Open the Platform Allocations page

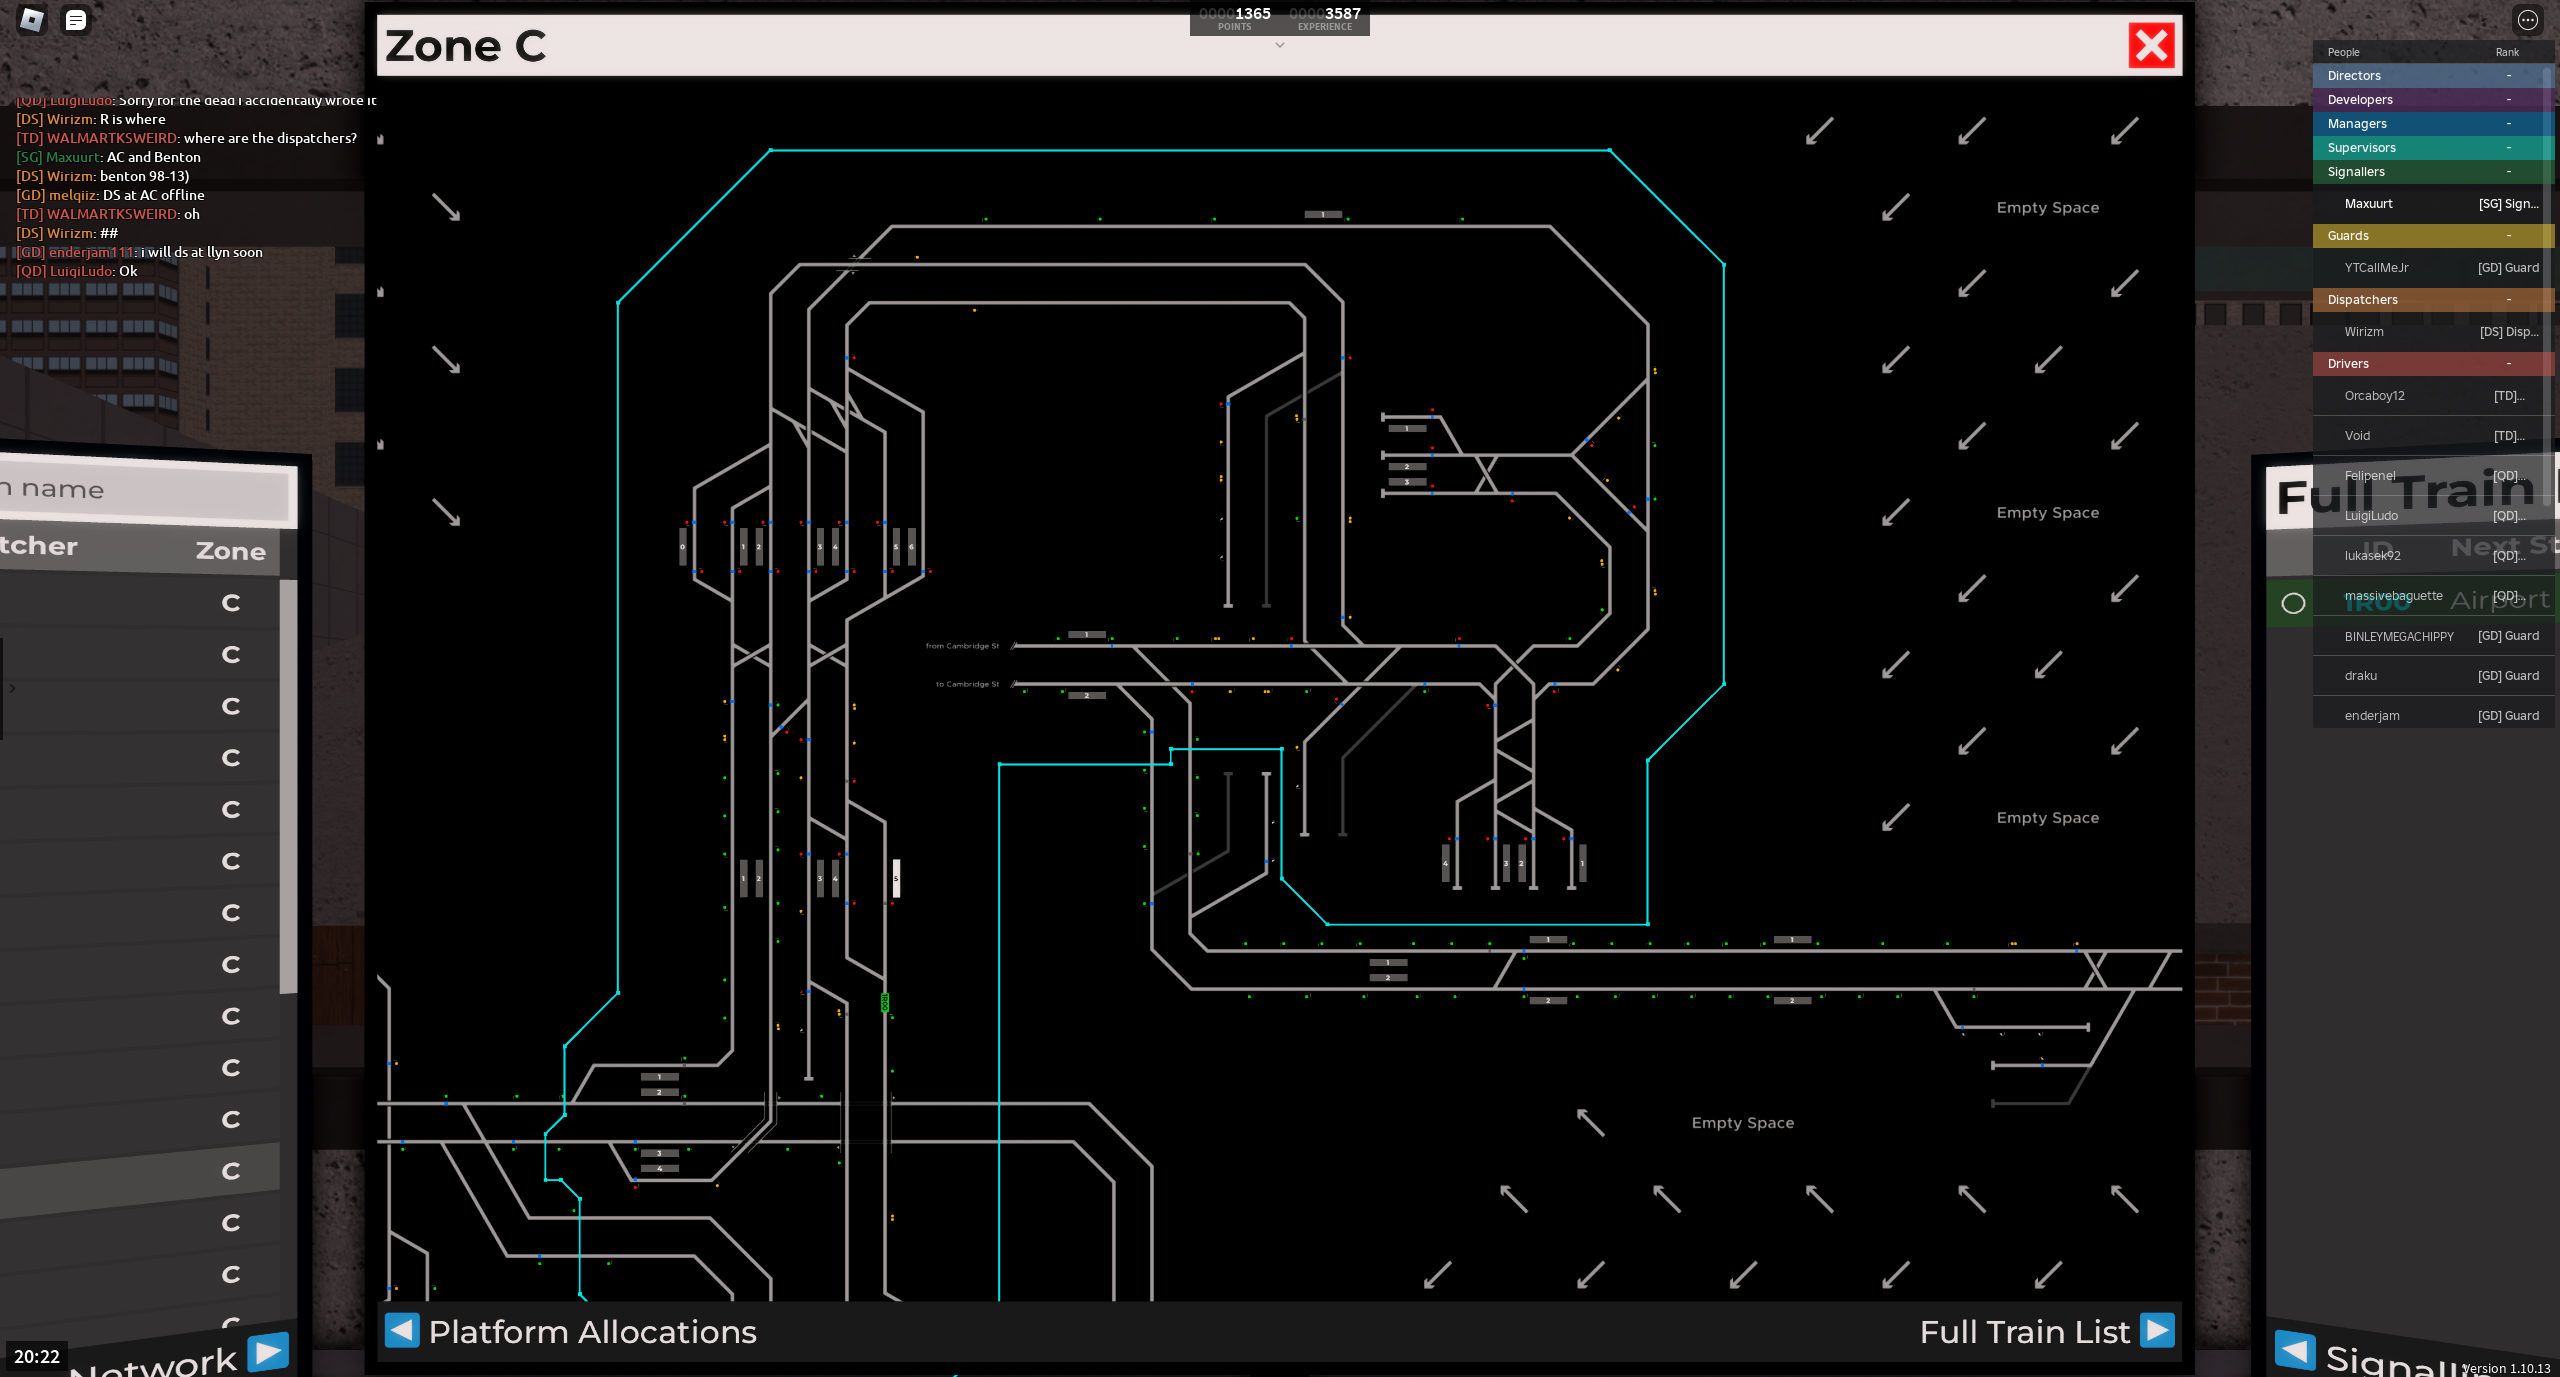pyautogui.click(x=592, y=1332)
